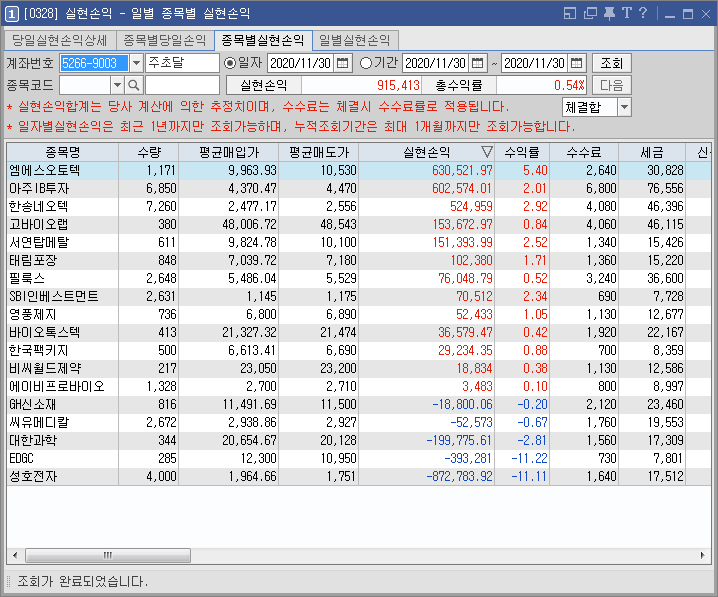Select the 기간 radio button
Image resolution: width=718 pixels, height=597 pixels.
pyautogui.click(x=365, y=63)
